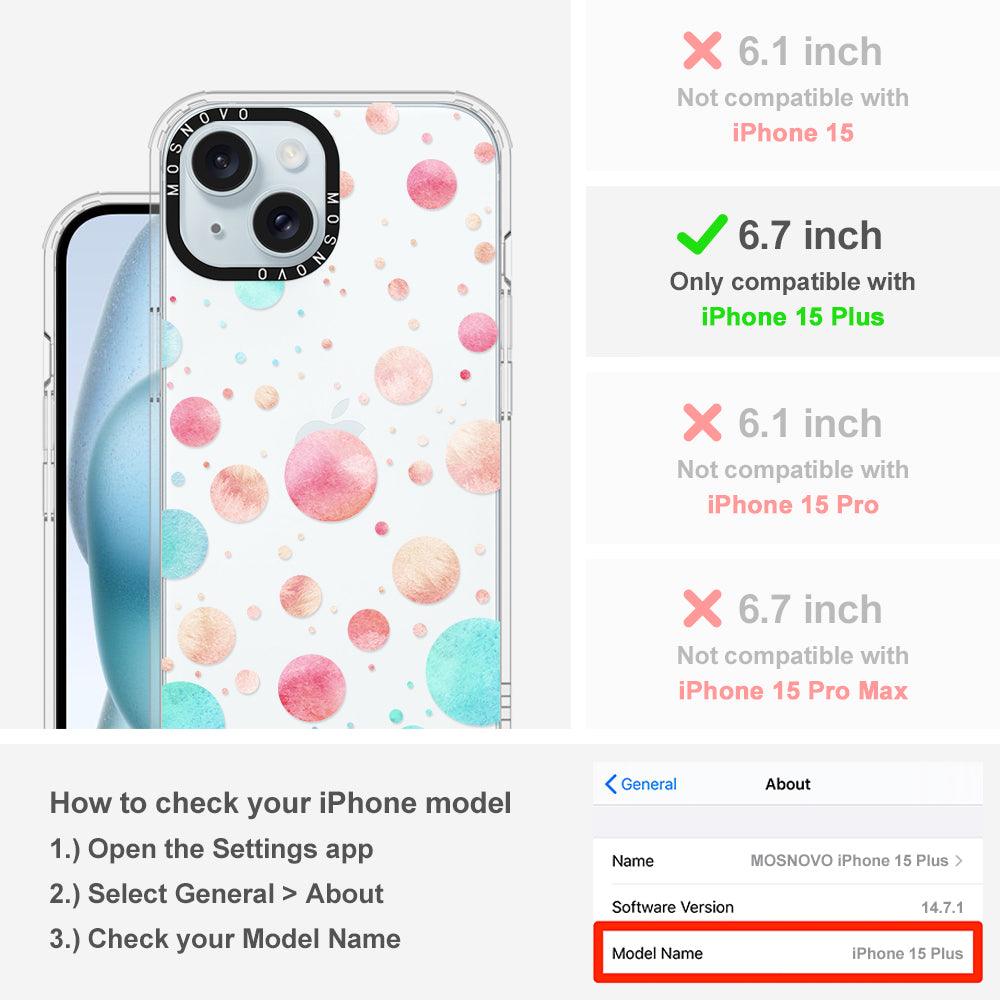This screenshot has height=1000, width=1000.
Task: Click the red X next to iPhone 15
Action: pyautogui.click(x=702, y=50)
